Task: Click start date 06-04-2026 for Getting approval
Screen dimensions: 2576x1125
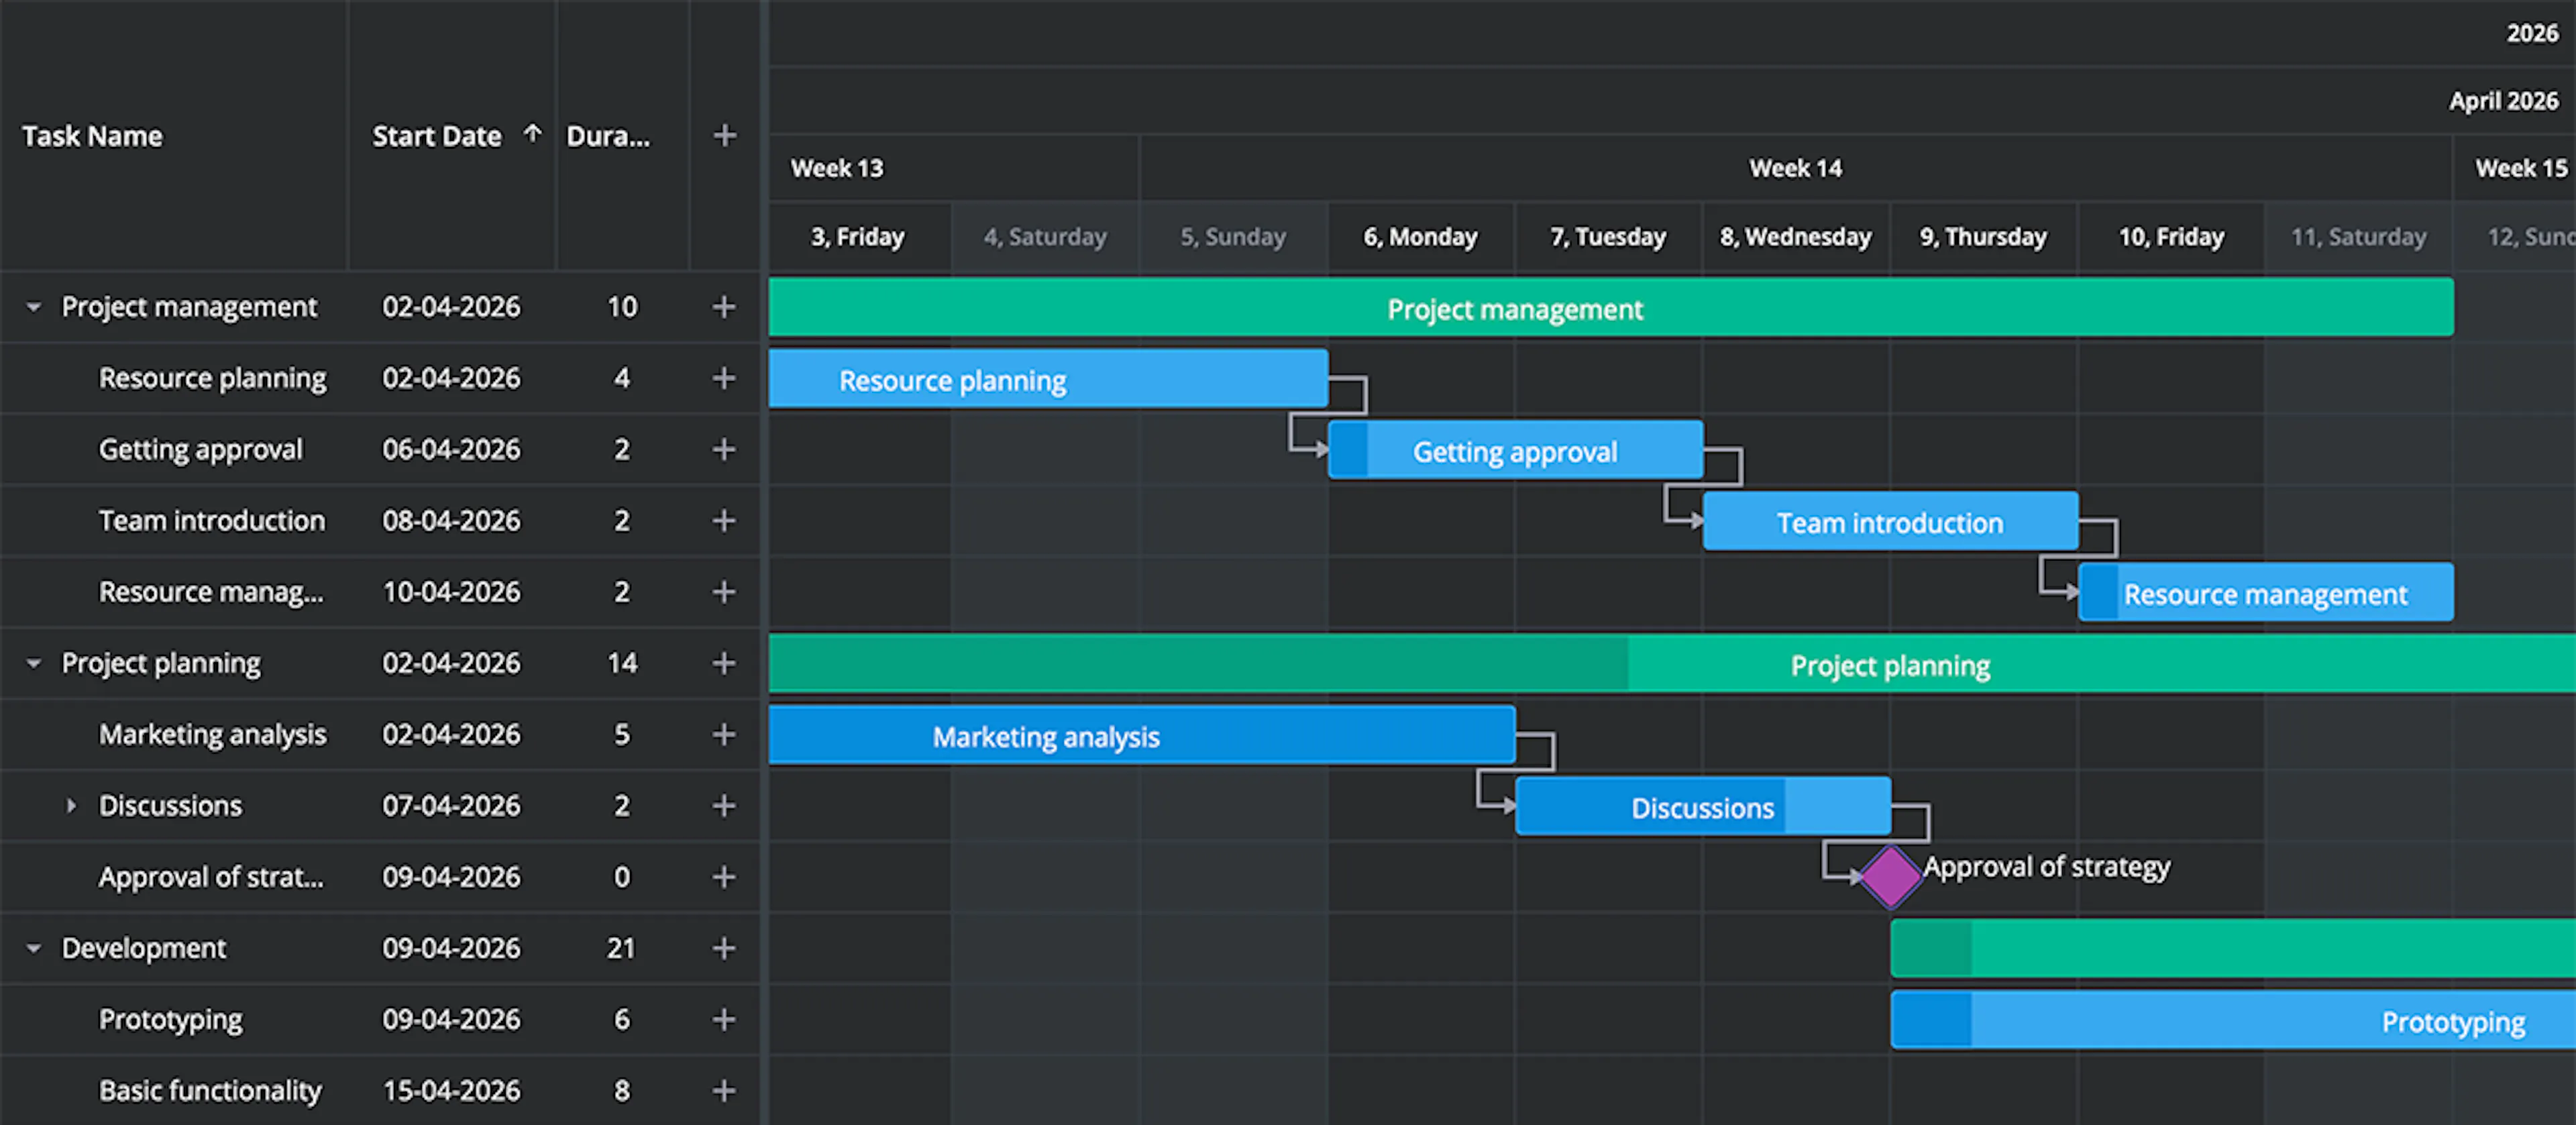Action: (x=451, y=449)
